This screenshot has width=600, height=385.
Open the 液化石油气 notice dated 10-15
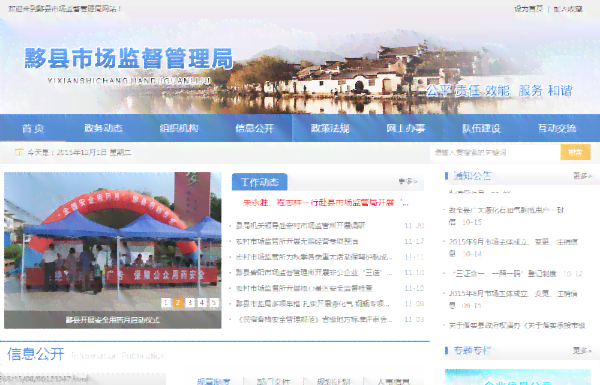(506, 216)
